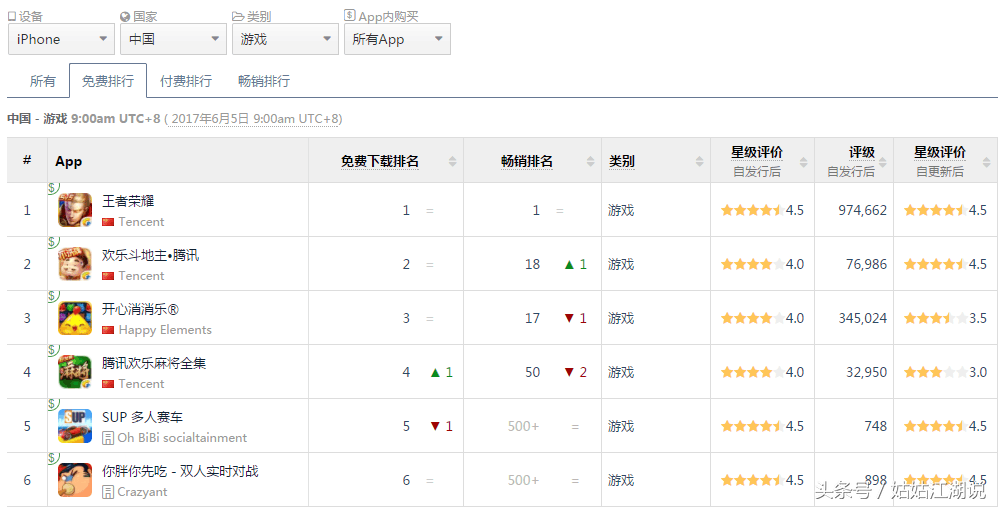
Task: Click star rating 3.5 for 开心消消乐 since update
Action: tap(945, 318)
